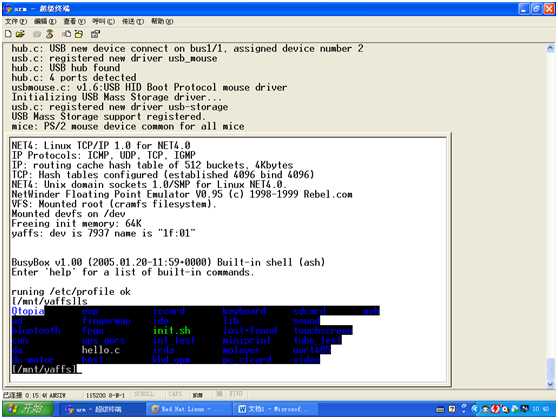Click the 'TCP: Hash tables configured' line

(163, 175)
